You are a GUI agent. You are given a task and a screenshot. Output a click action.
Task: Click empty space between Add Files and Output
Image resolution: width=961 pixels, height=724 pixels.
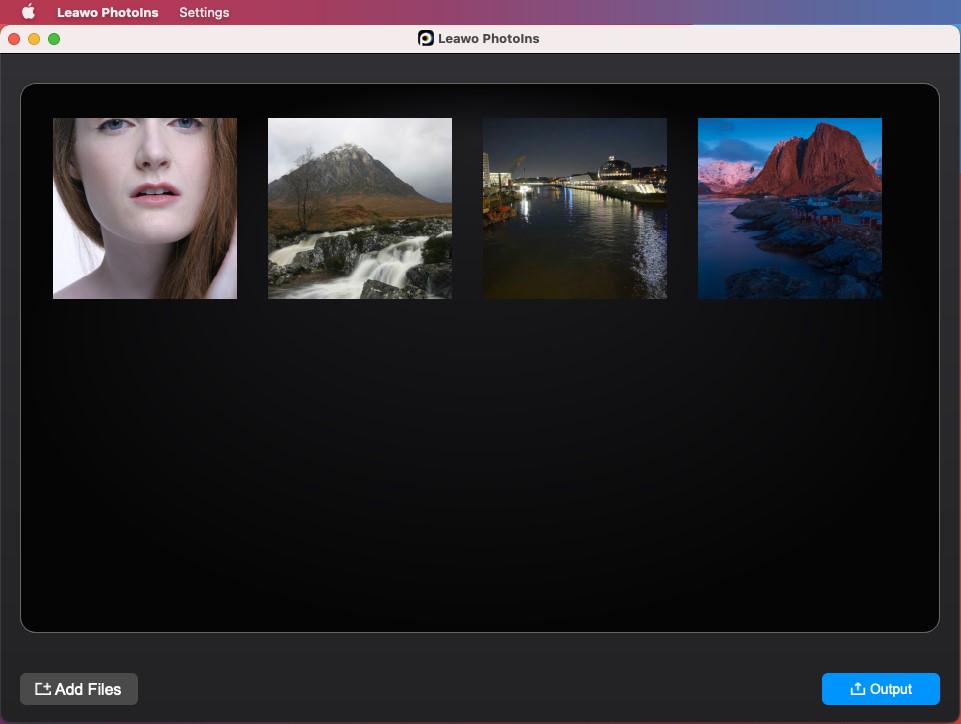pyautogui.click(x=480, y=689)
